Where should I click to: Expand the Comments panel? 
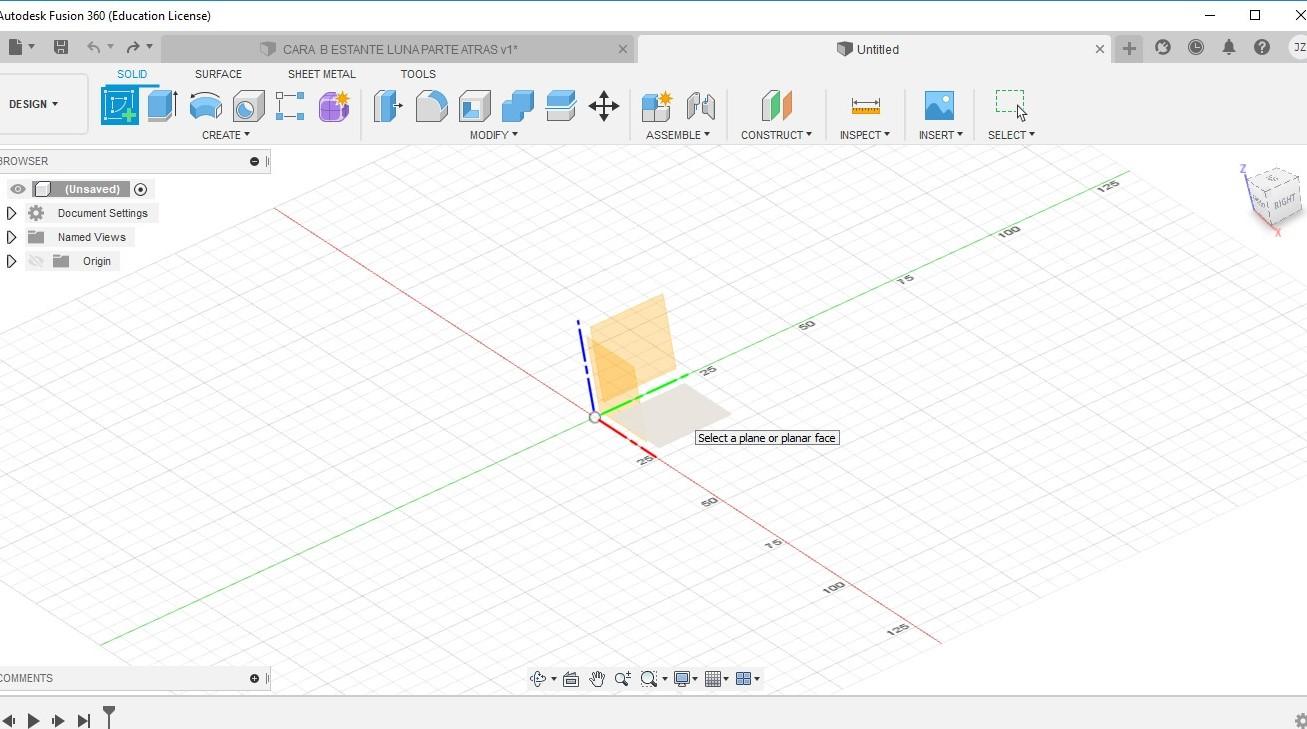pyautogui.click(x=254, y=678)
